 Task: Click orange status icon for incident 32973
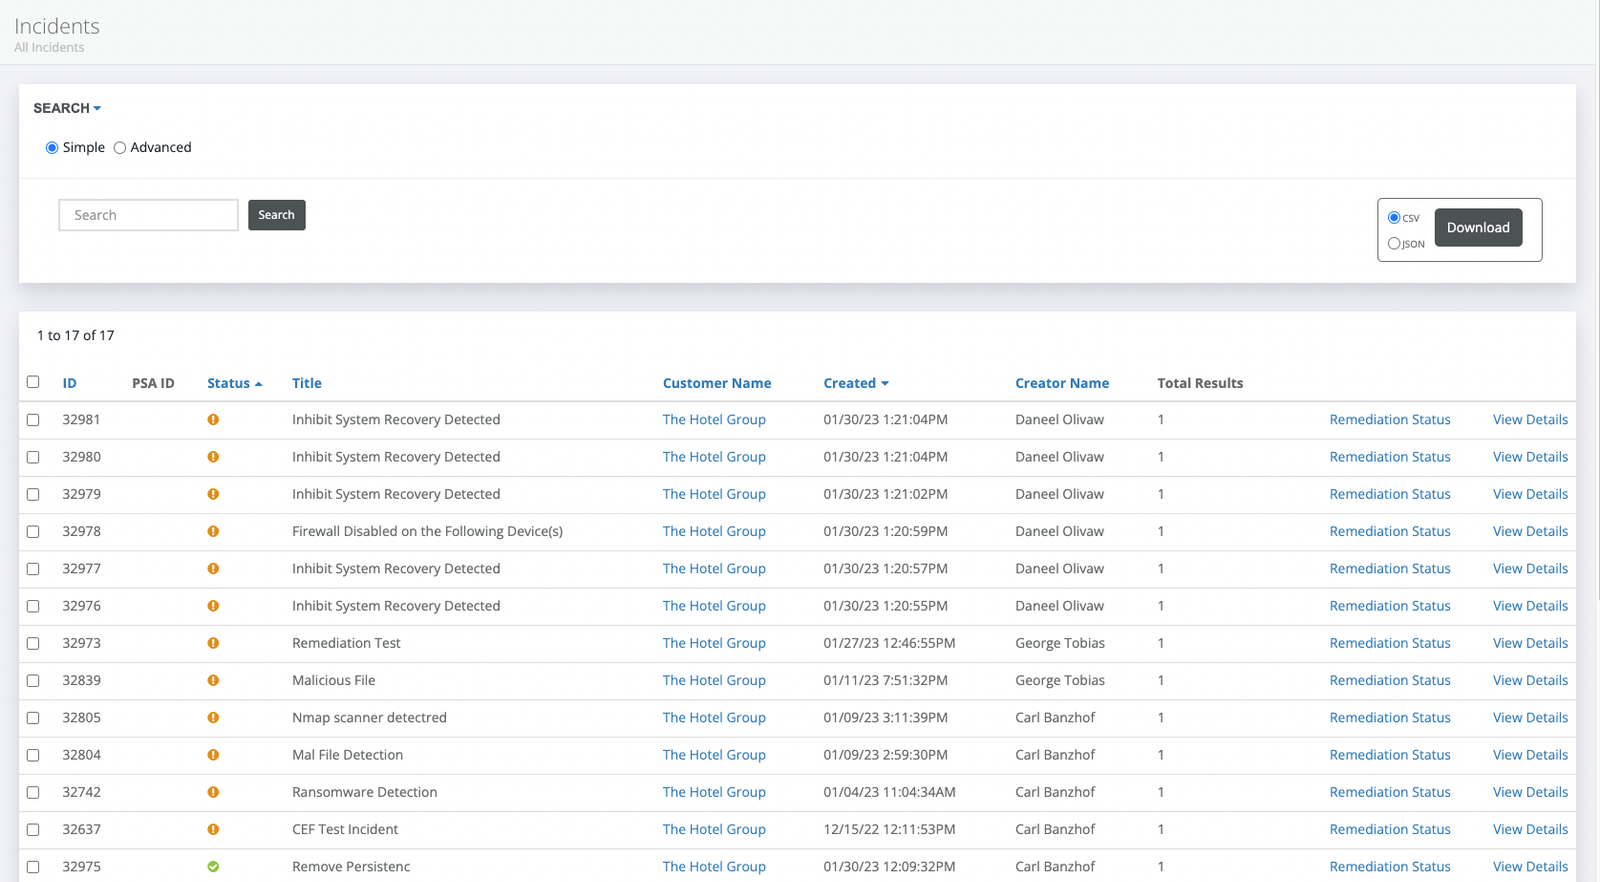213,643
